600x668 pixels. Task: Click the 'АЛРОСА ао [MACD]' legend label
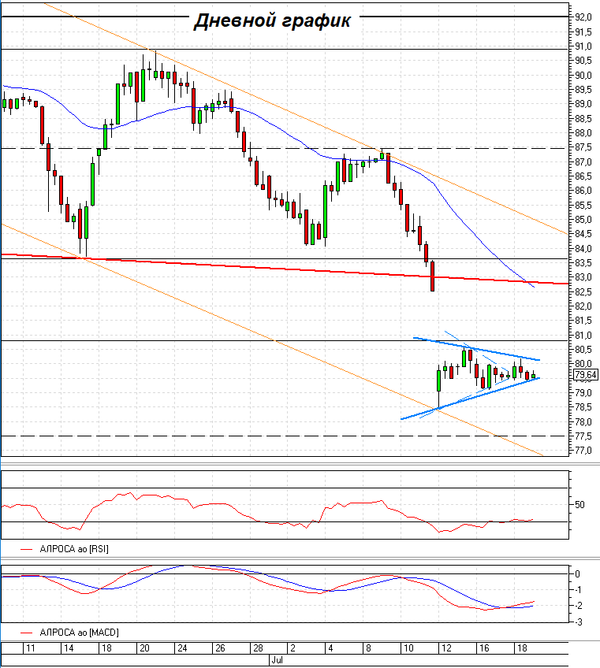(x=79, y=633)
